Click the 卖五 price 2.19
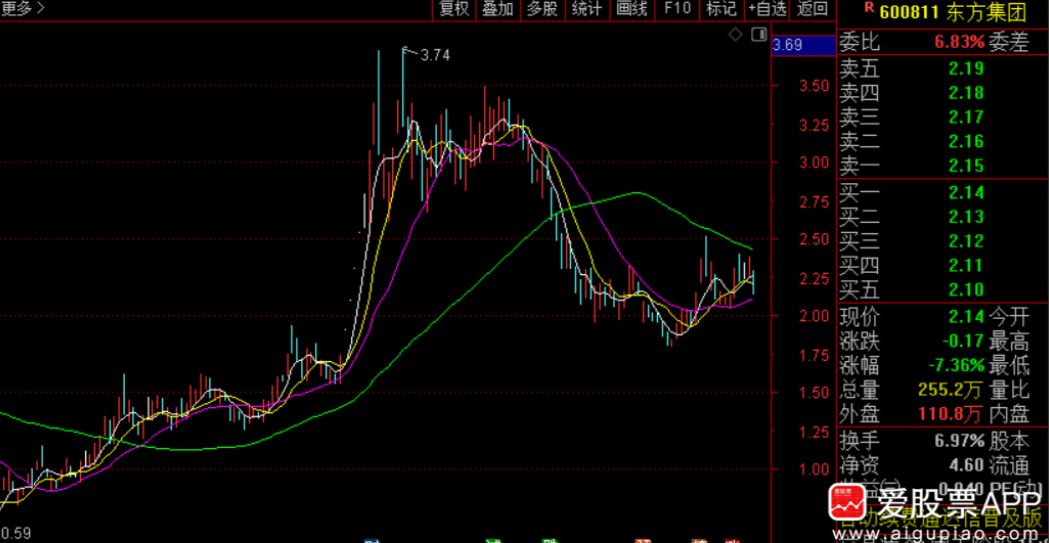1049x543 pixels. click(965, 68)
